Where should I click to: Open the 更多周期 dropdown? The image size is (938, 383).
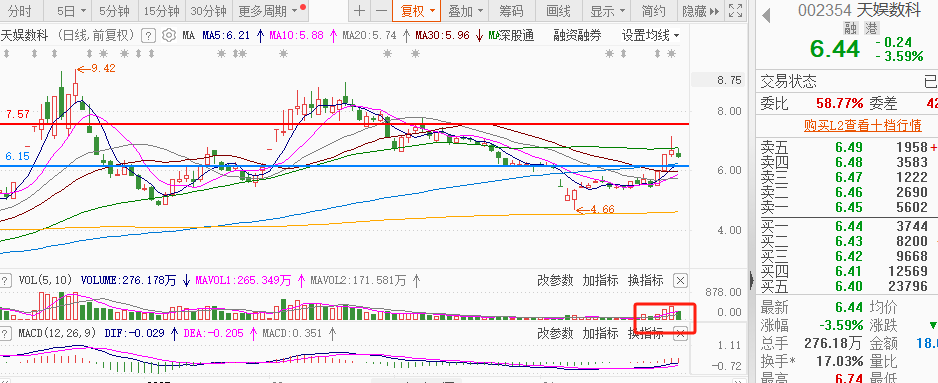click(x=268, y=11)
